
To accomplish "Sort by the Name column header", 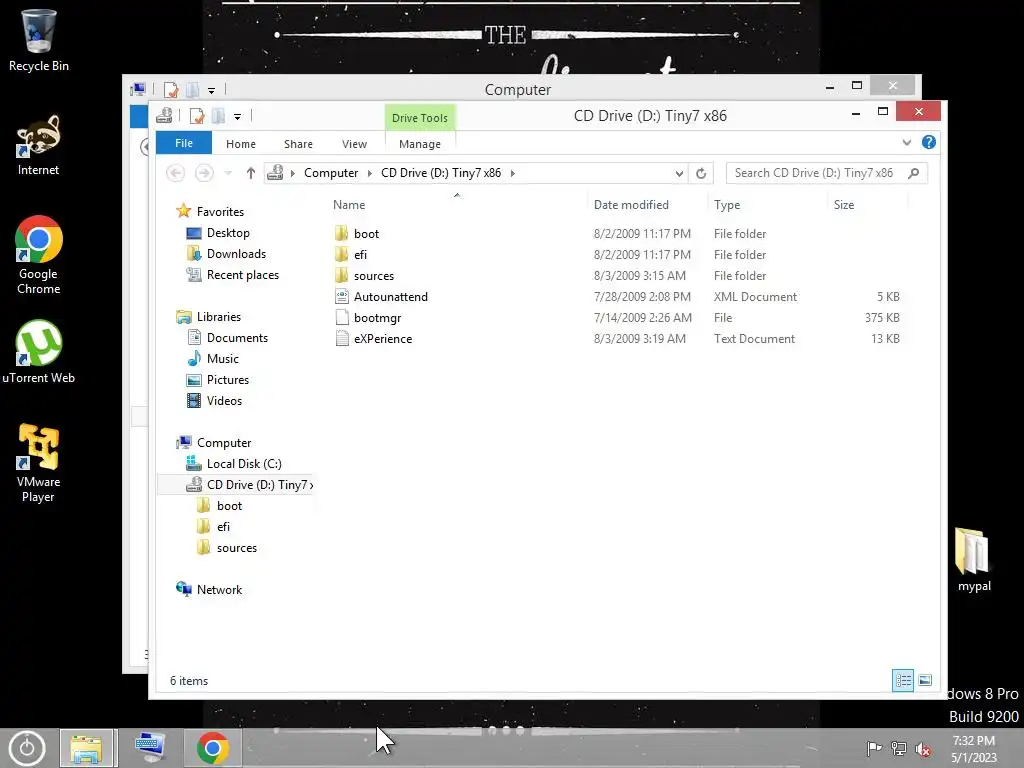I will pos(349,204).
